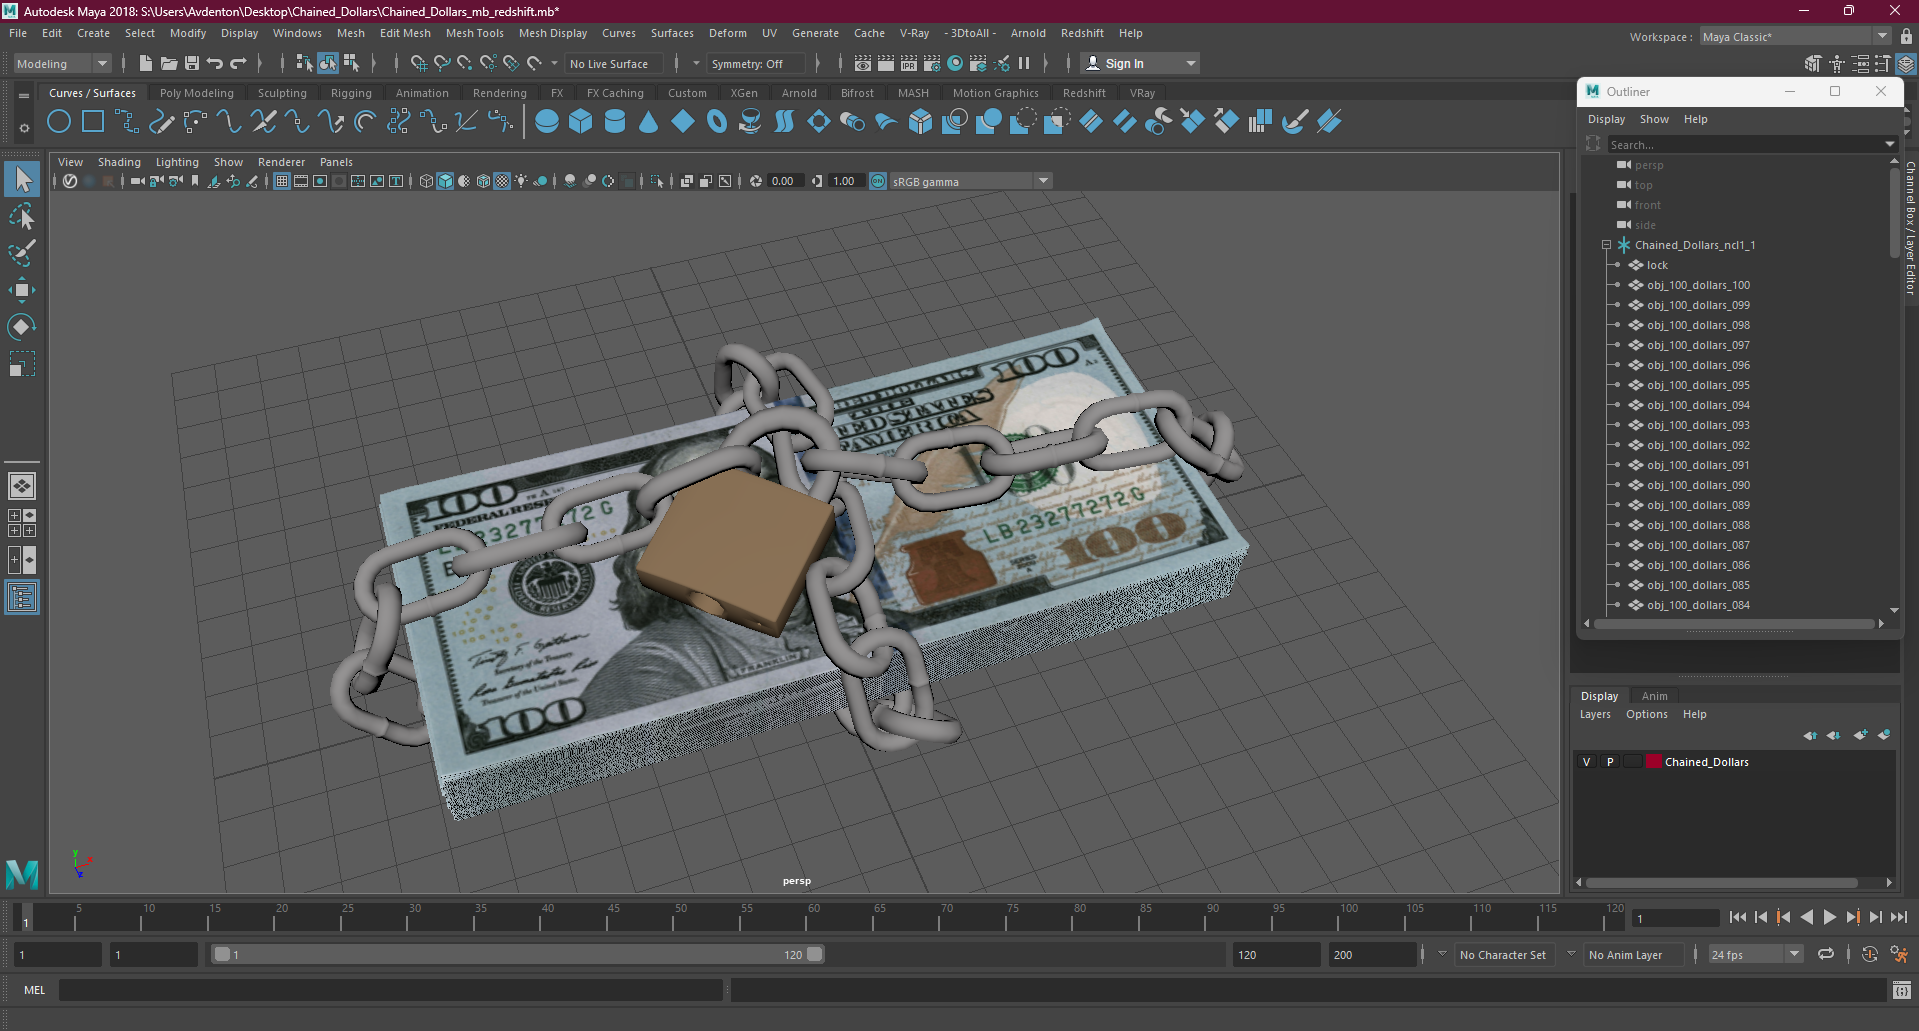Viewport: 1919px width, 1031px height.
Task: Open the Deform menu
Action: pyautogui.click(x=727, y=33)
